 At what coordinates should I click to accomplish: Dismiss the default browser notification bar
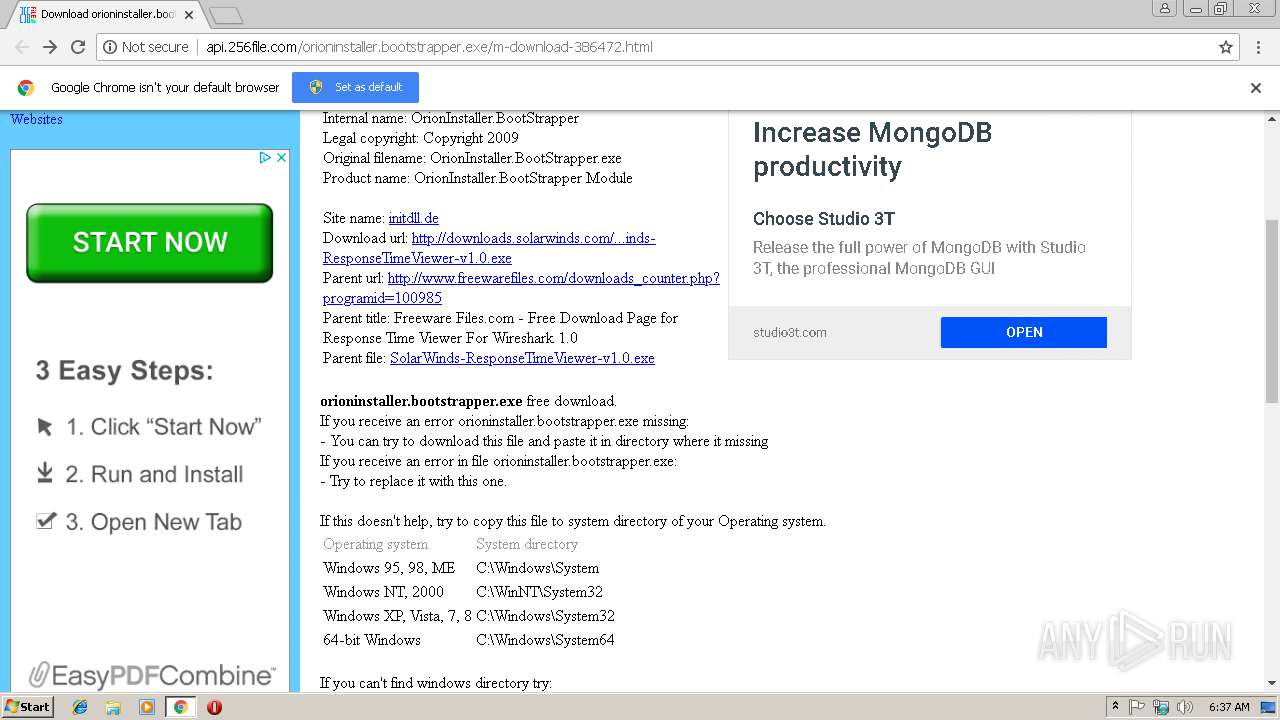pos(1256,88)
